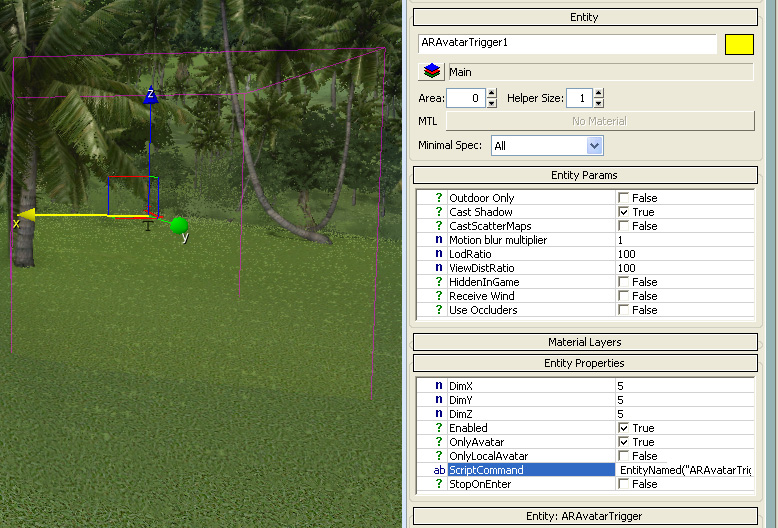Expand the Entity: ARAvatarTrigger panel header
The height and width of the screenshot is (528, 778).
click(x=585, y=516)
